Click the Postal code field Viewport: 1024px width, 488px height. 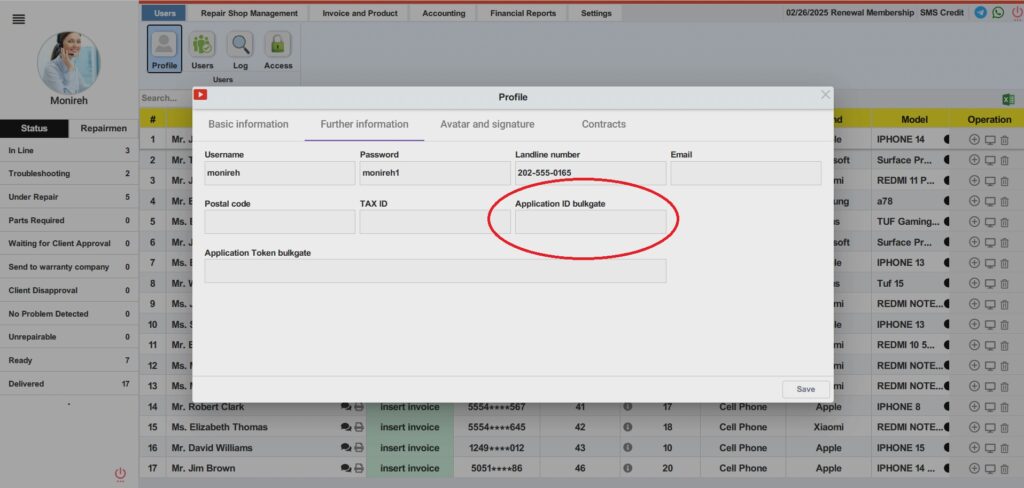(280, 222)
